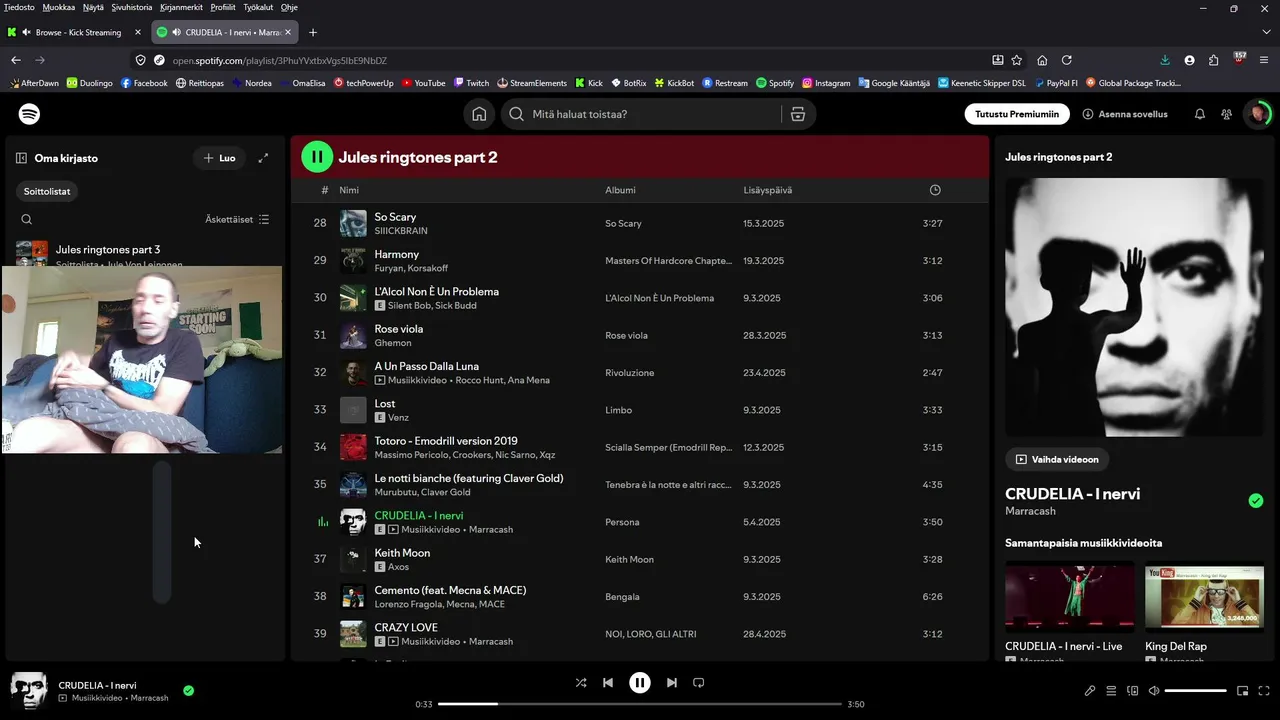Image resolution: width=1280 pixels, height=720 pixels.
Task: Open the Äskettäiset sort dropdown
Action: [x=237, y=219]
